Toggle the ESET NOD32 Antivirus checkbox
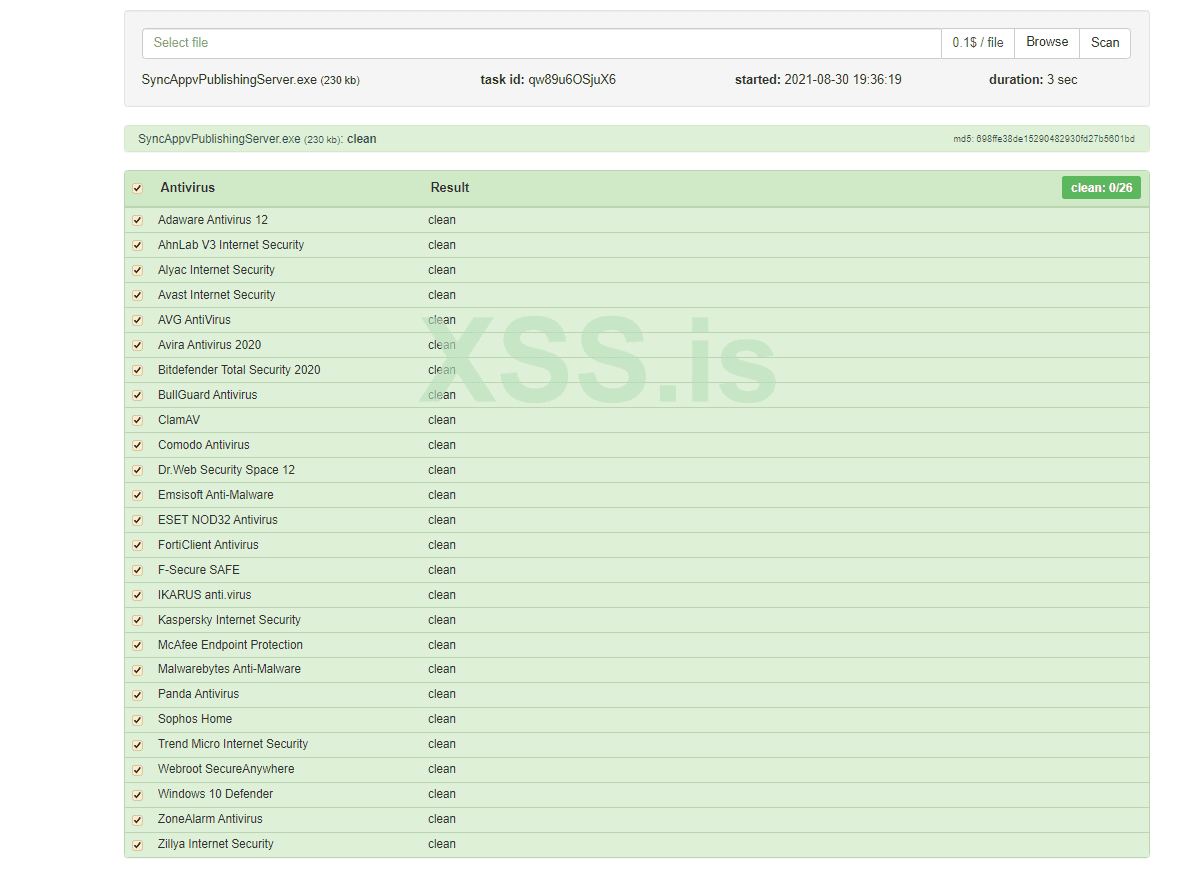Screen dimensions: 1195x877 (x=138, y=520)
